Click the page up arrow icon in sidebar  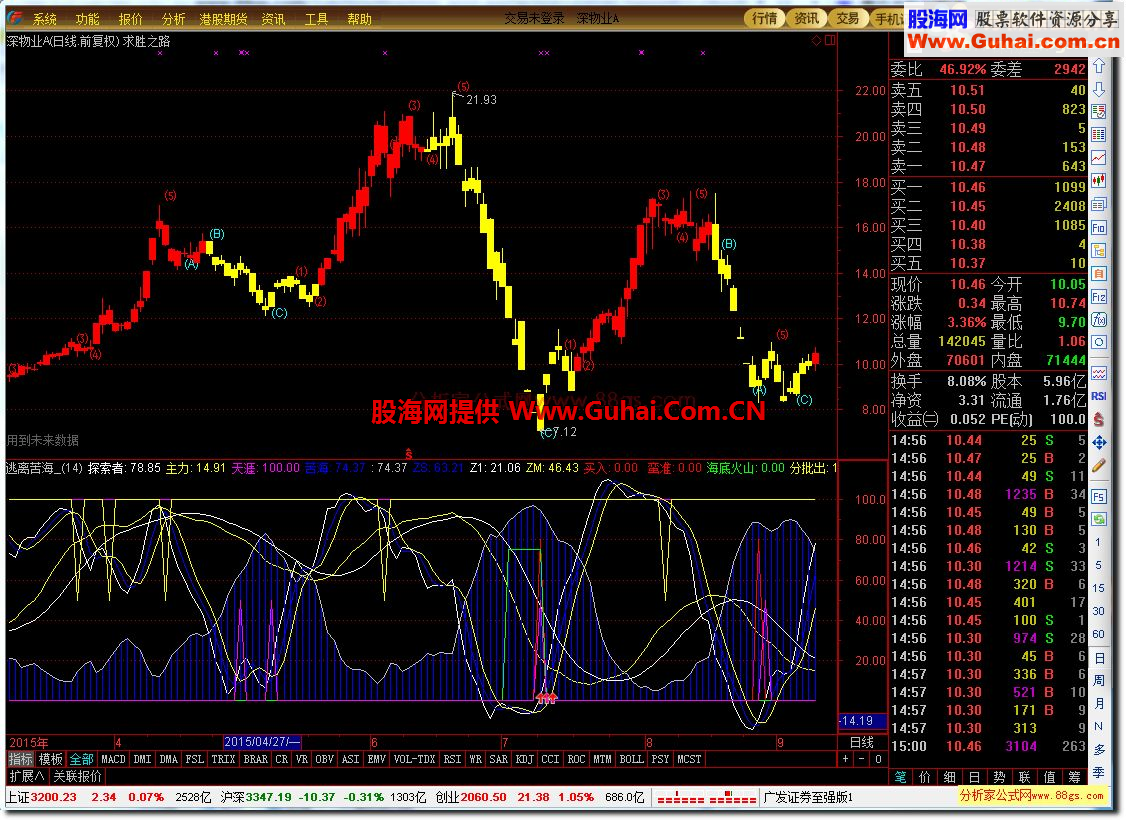(x=1099, y=66)
